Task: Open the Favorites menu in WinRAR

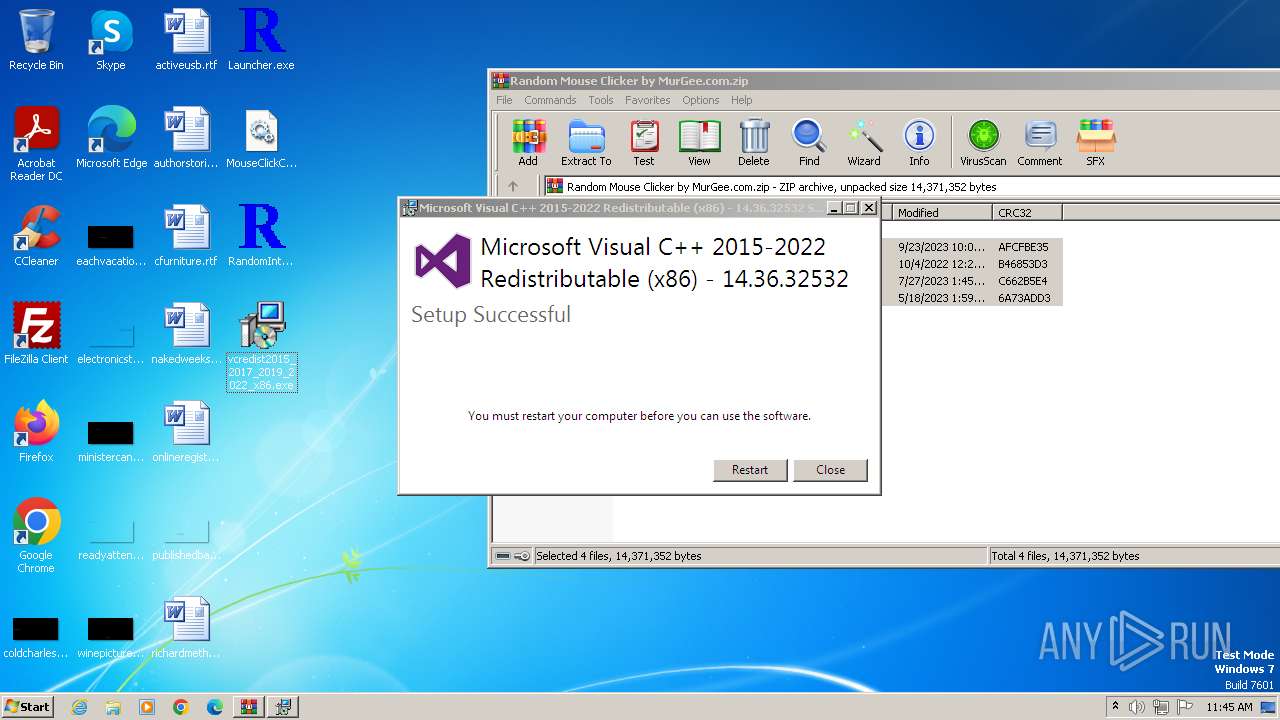Action: click(648, 100)
